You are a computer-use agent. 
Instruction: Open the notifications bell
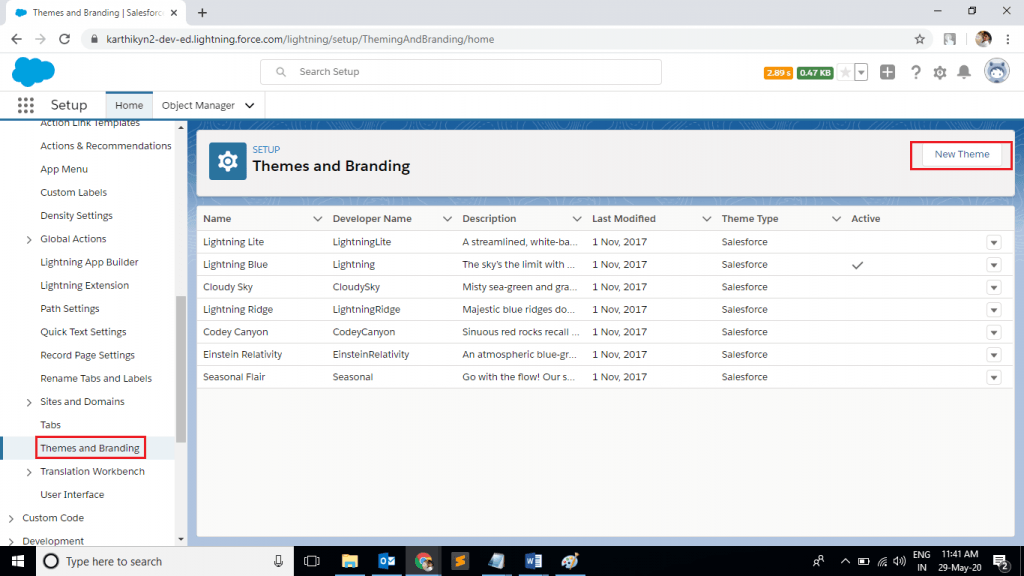[963, 72]
